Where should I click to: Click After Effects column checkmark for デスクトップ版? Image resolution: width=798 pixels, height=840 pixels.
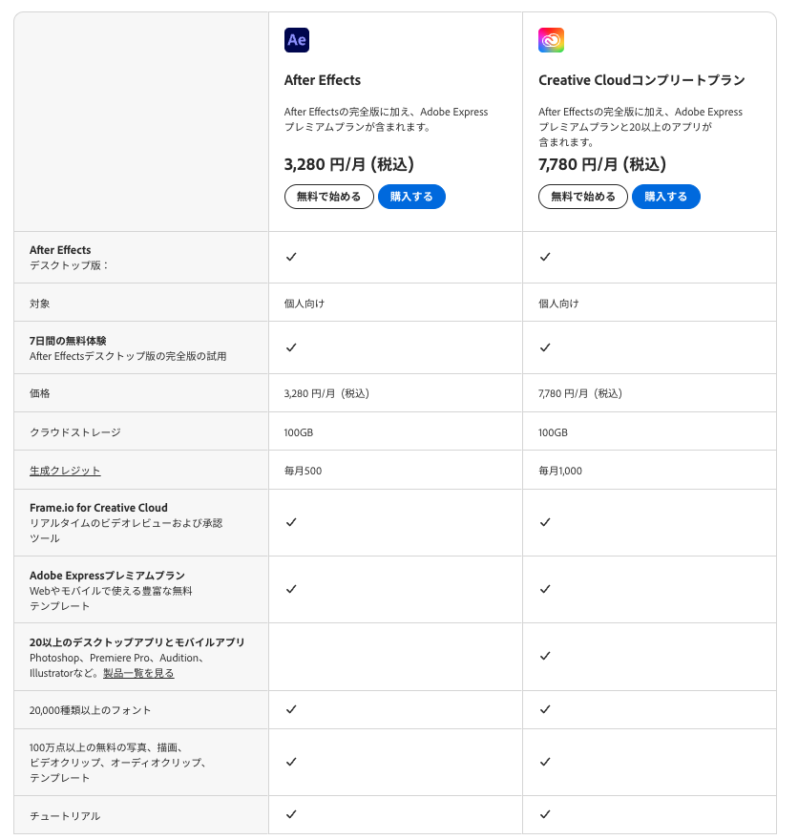tap(291, 257)
